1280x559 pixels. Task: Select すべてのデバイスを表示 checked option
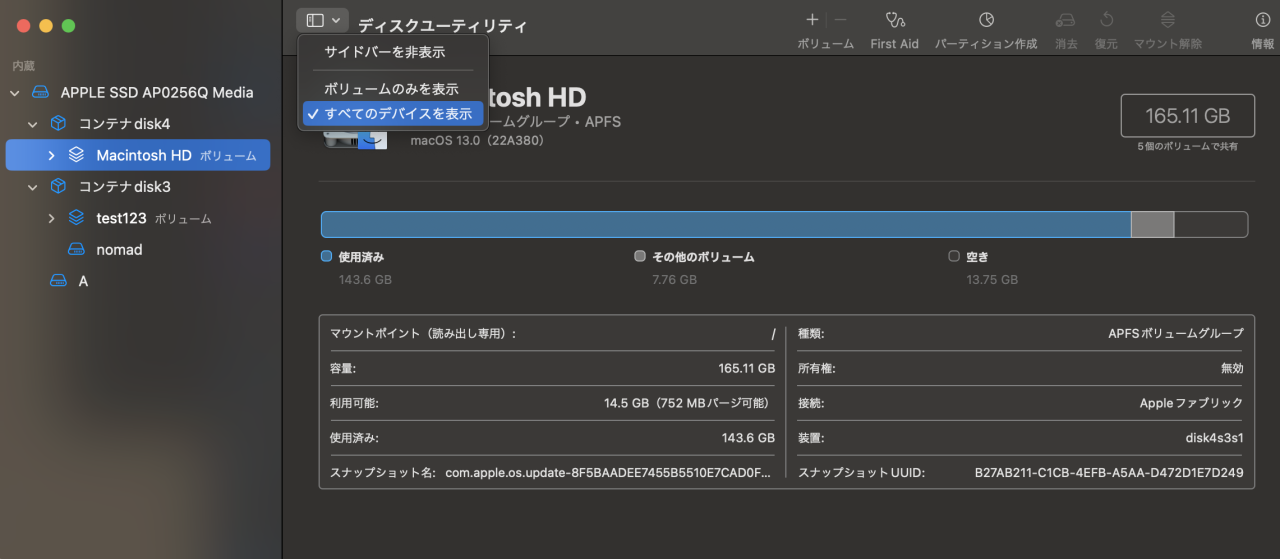coord(397,114)
